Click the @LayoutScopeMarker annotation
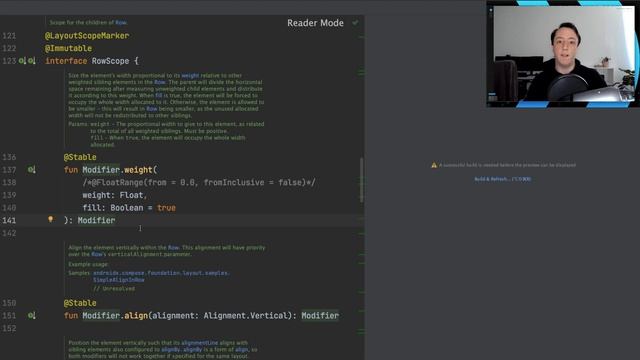Image resolution: width=640 pixels, height=360 pixels. (x=87, y=36)
